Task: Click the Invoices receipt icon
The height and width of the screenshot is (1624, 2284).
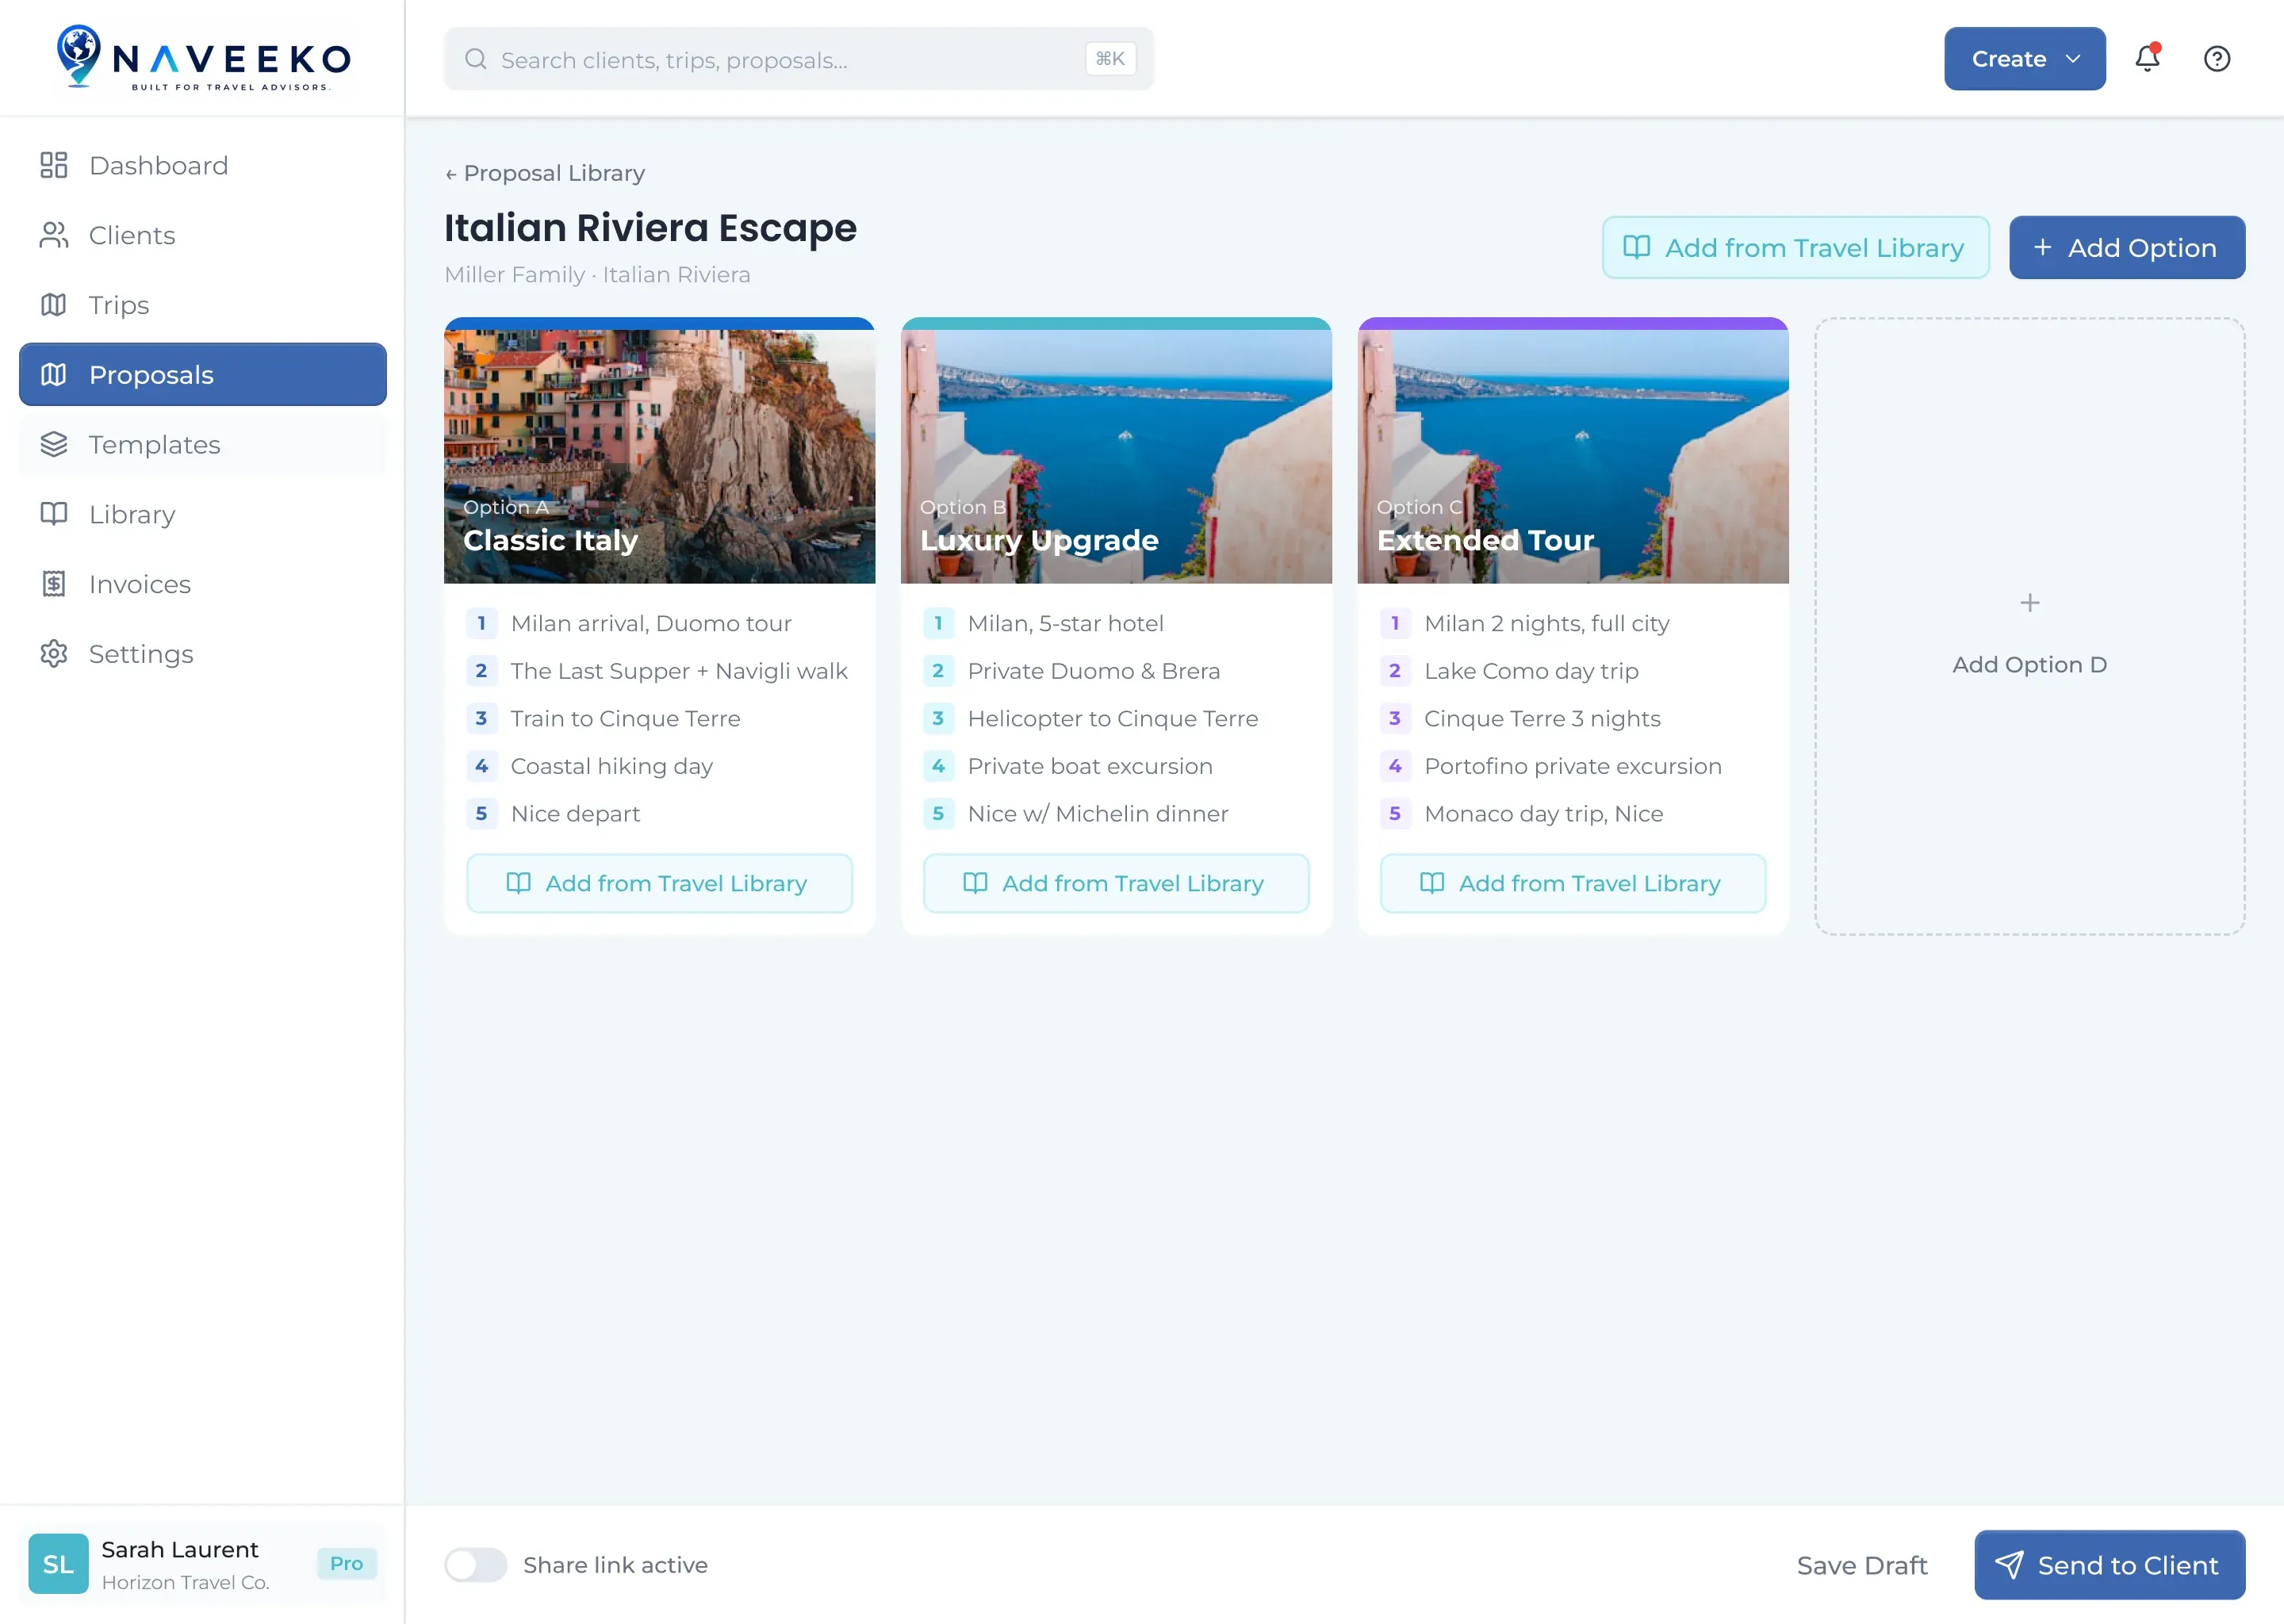Action: click(54, 584)
